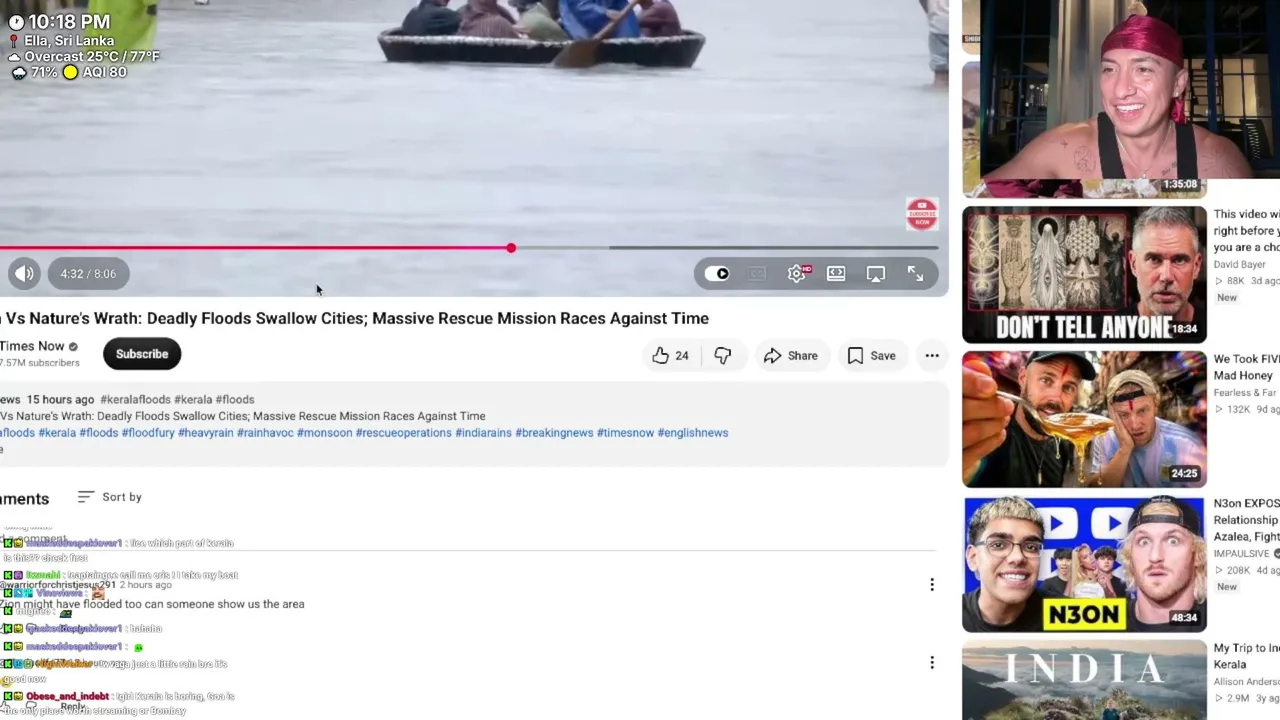Open the INDIA Kerala trip video thumbnail
Image resolution: width=1280 pixels, height=720 pixels.
click(1084, 680)
